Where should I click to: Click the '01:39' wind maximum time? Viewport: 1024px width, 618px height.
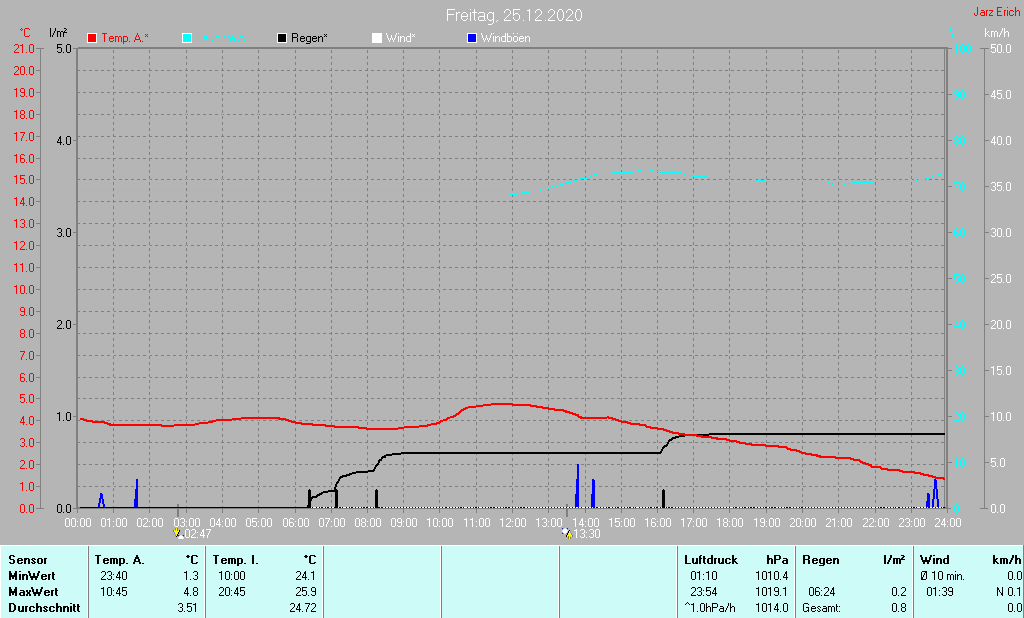click(940, 592)
